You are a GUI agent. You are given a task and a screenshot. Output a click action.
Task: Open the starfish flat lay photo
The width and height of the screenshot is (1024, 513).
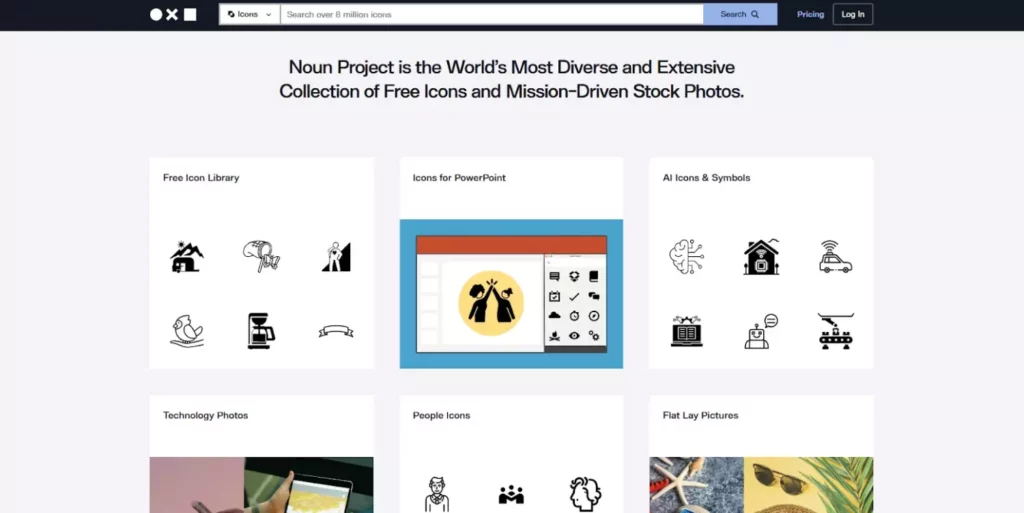point(696,485)
